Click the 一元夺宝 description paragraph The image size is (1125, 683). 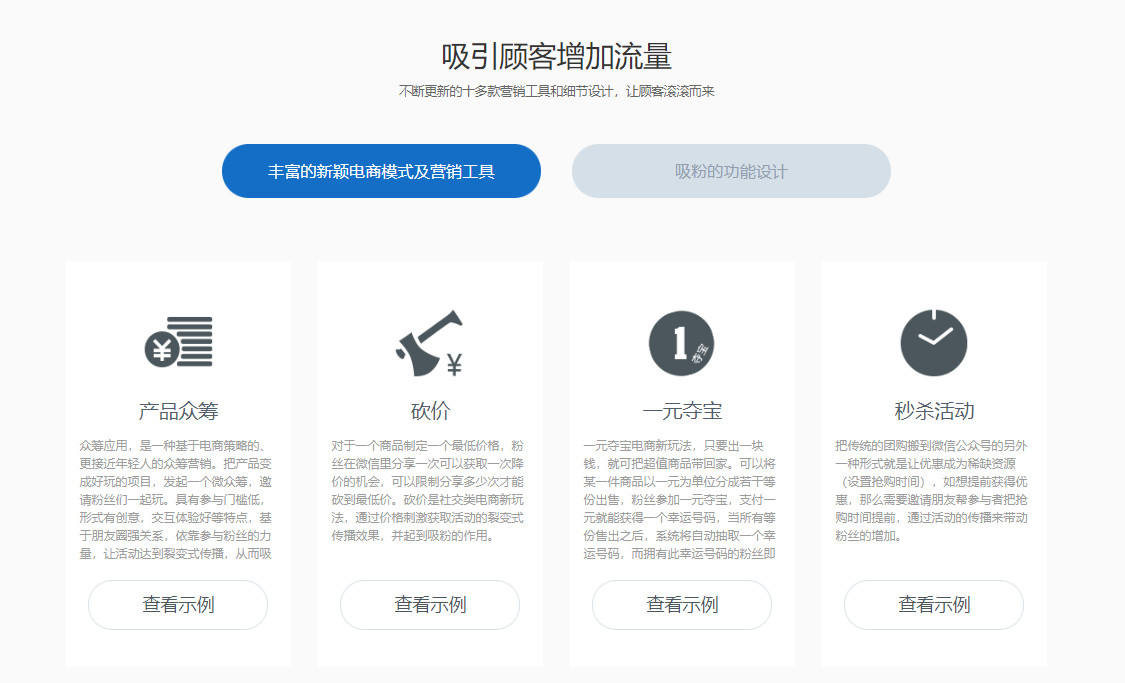pos(679,499)
